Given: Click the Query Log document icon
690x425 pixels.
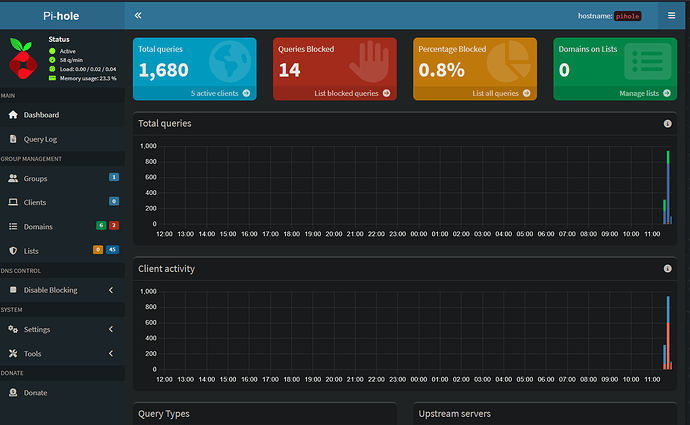Looking at the screenshot, I should pos(13,139).
